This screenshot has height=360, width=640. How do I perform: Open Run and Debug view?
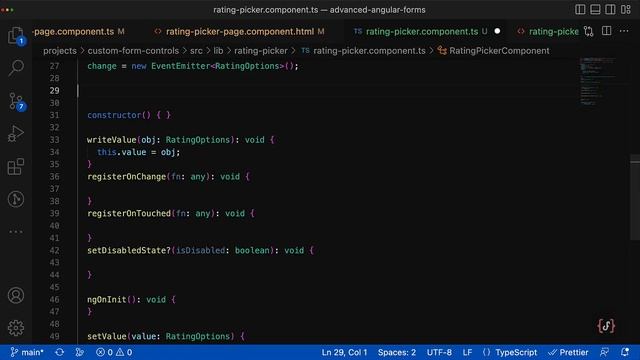pos(16,134)
